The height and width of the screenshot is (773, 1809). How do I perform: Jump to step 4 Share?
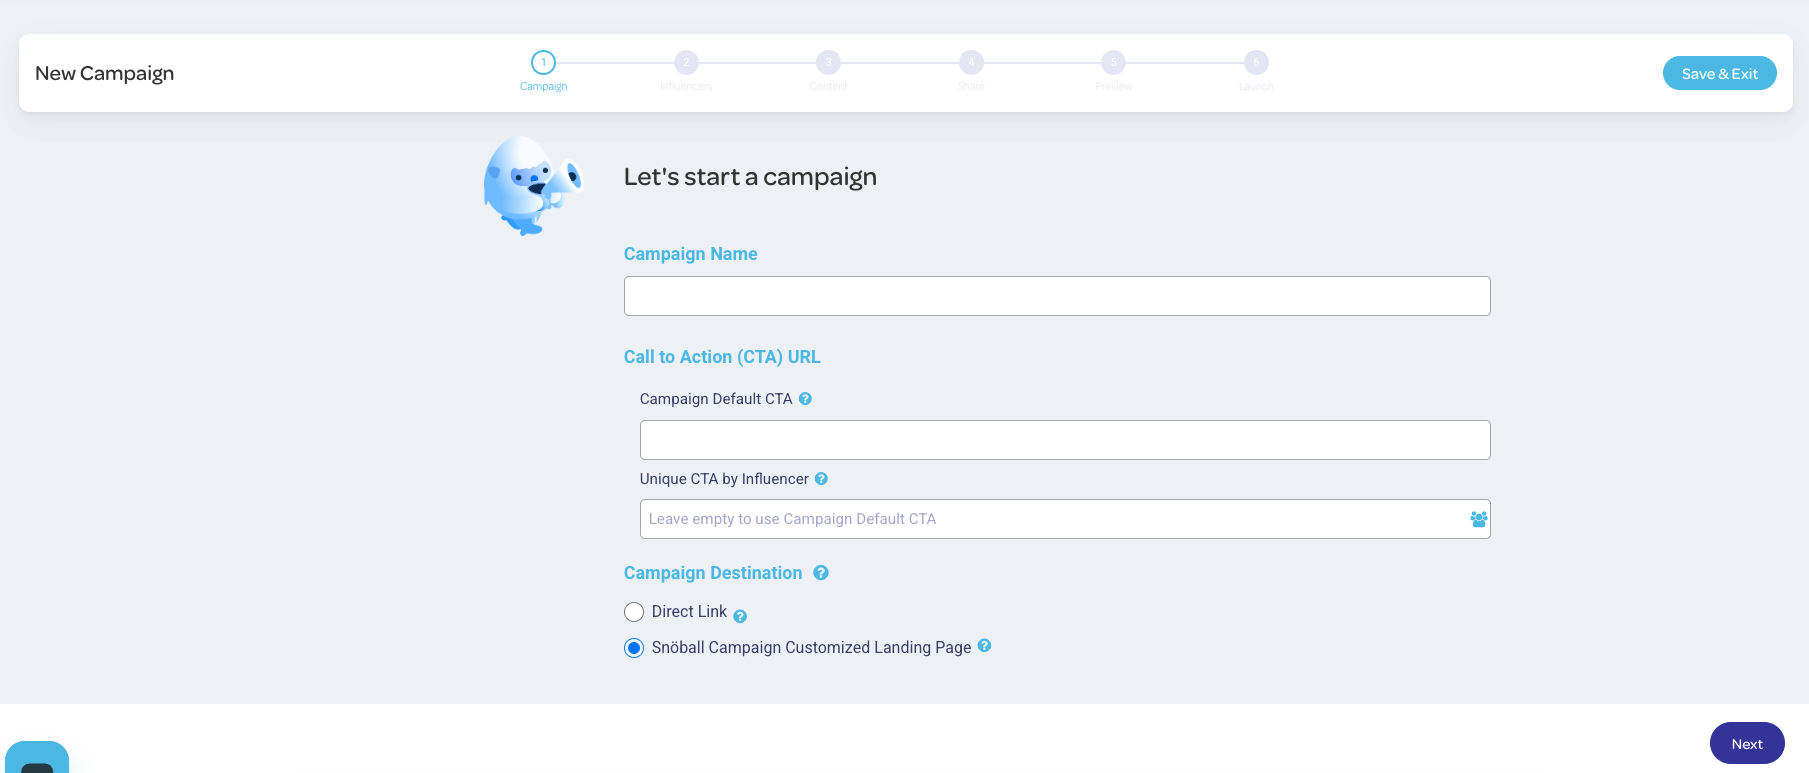click(971, 63)
